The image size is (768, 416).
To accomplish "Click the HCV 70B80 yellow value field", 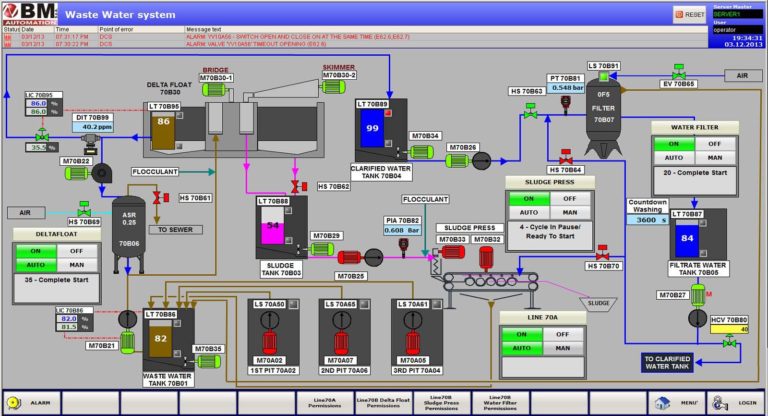I will click(730, 329).
